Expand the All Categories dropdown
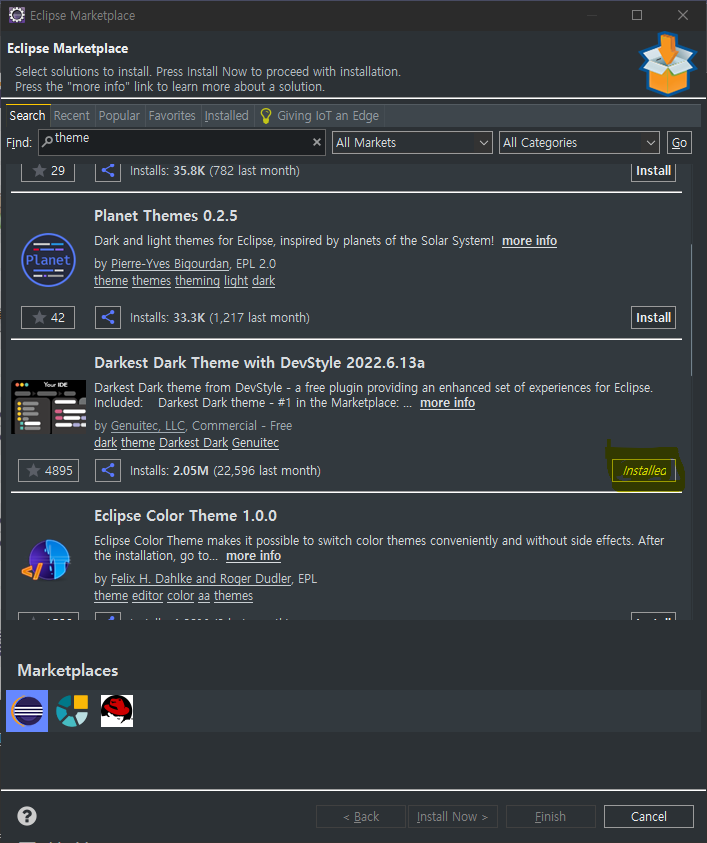The height and width of the screenshot is (843, 707). click(x=579, y=142)
